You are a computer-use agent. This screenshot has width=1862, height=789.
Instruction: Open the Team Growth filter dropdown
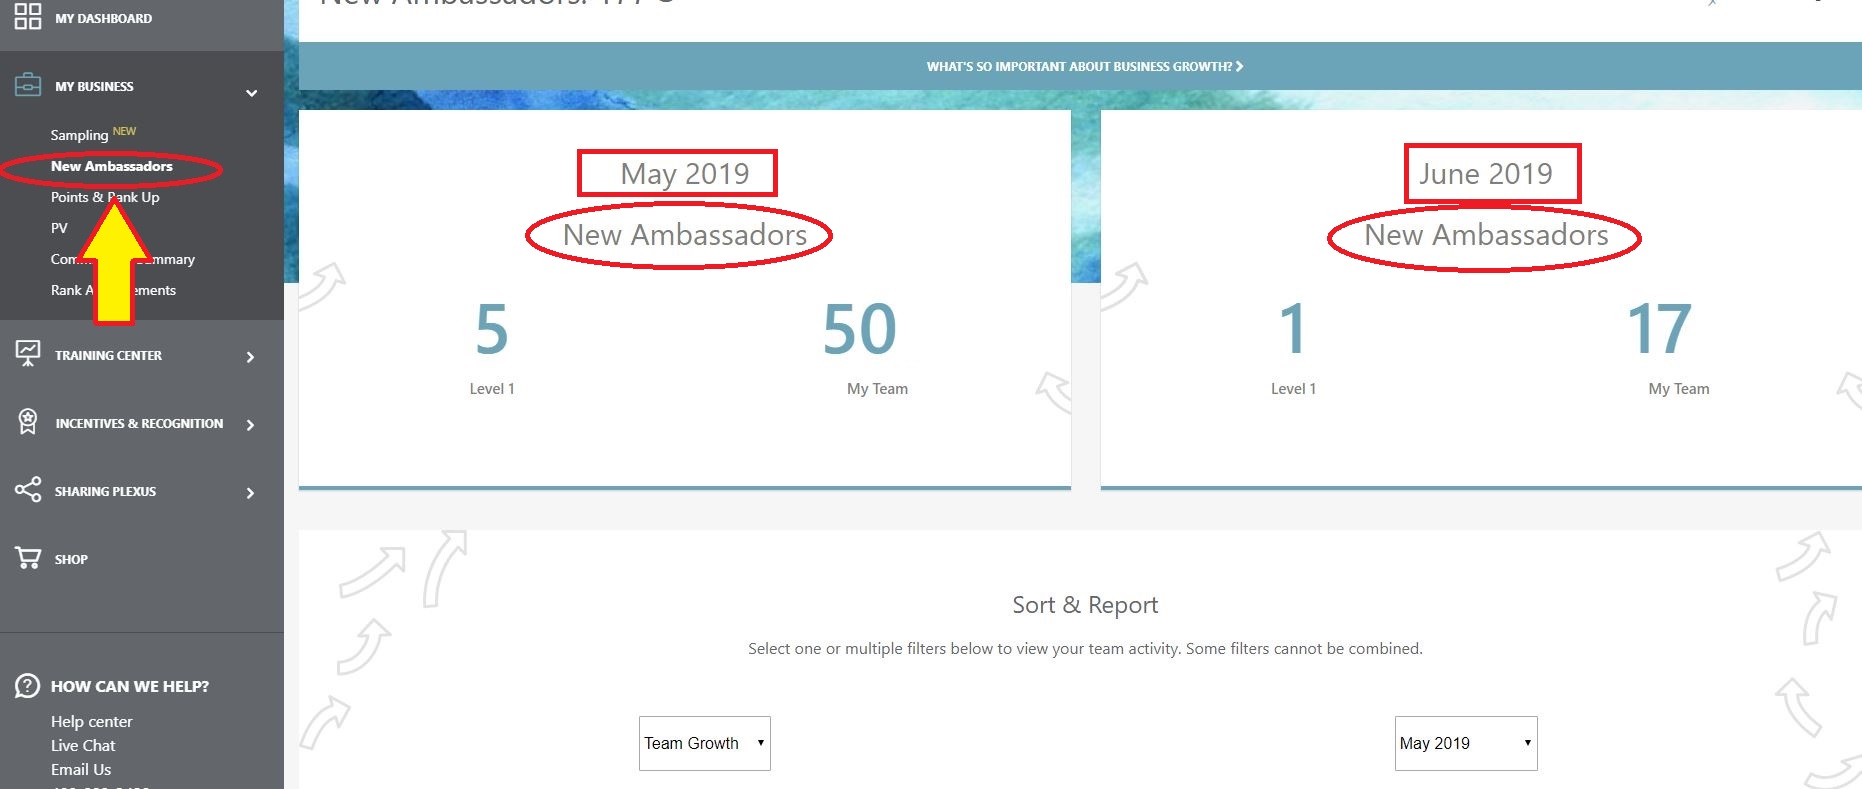click(x=705, y=743)
